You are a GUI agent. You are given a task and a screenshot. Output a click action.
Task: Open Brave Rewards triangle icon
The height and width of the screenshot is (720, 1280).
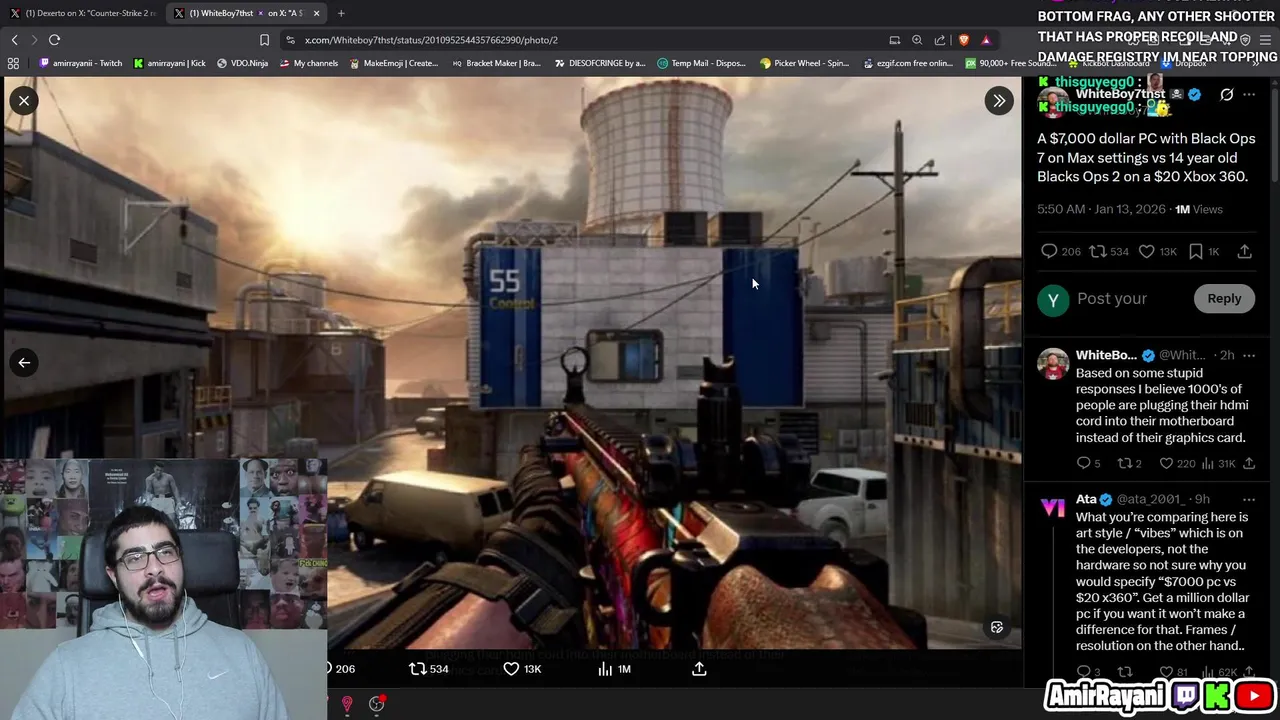pyautogui.click(x=986, y=40)
